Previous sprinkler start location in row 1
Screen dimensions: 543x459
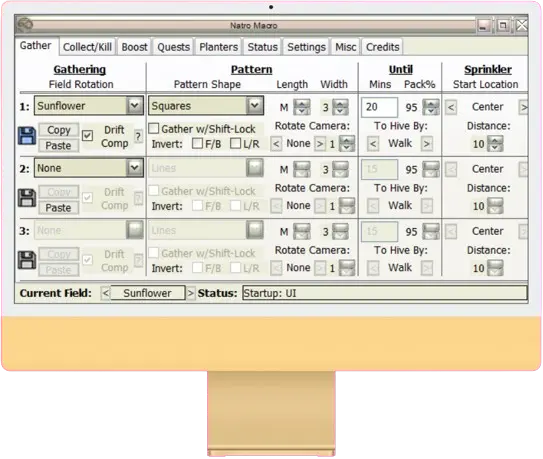coord(451,107)
